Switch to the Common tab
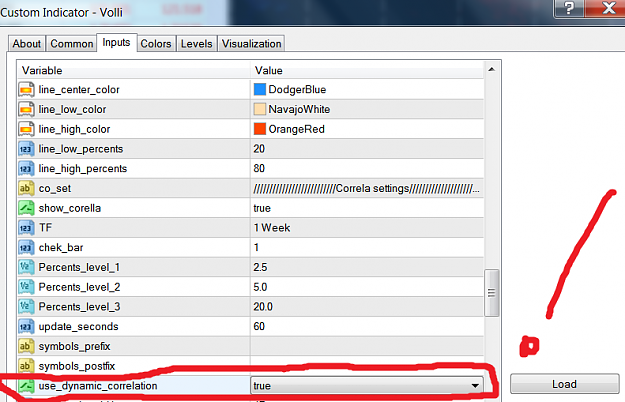The width and height of the screenshot is (625, 402). tap(72, 43)
